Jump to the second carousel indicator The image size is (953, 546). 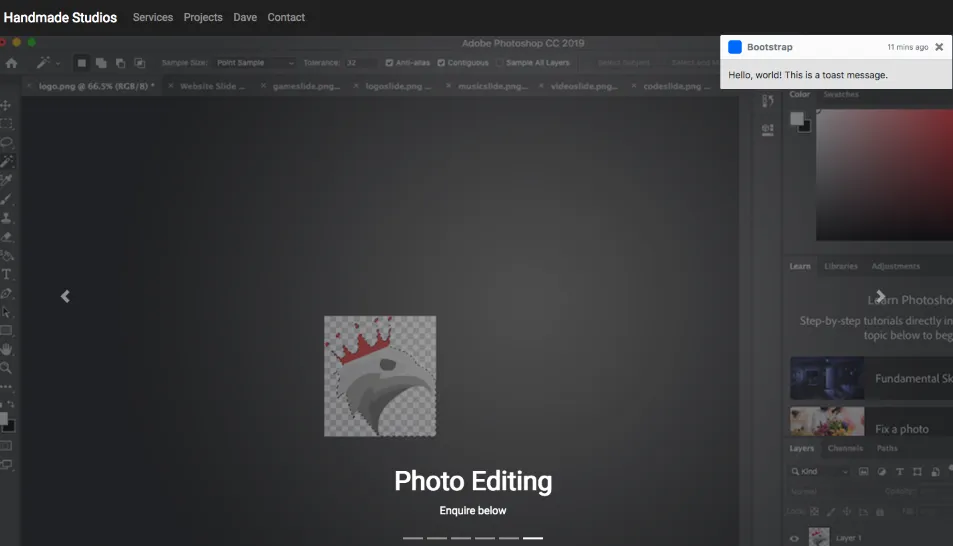click(x=437, y=538)
